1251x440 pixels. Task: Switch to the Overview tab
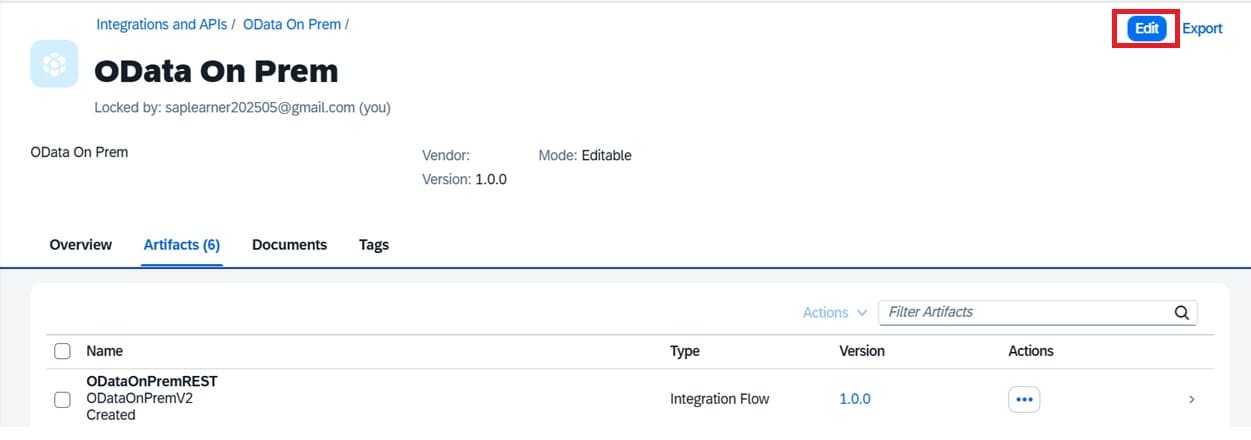[x=80, y=245]
